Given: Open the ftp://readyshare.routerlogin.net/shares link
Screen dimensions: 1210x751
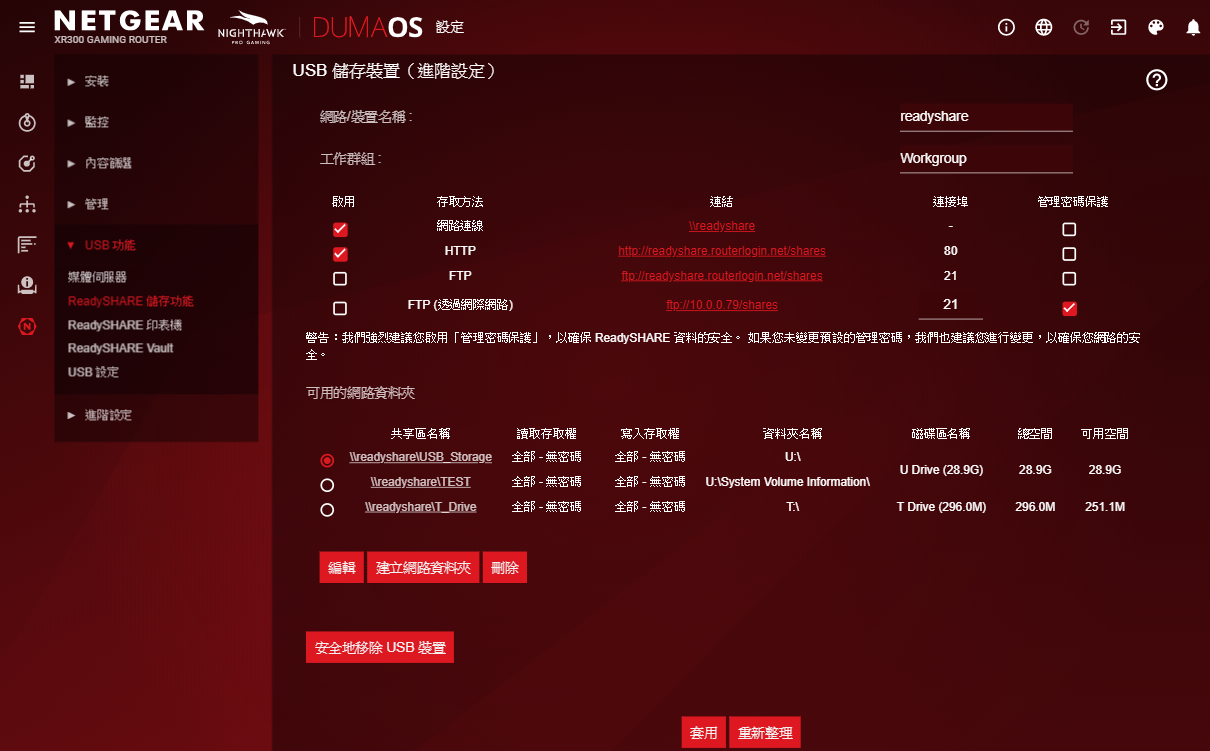Looking at the screenshot, I should 722,276.
